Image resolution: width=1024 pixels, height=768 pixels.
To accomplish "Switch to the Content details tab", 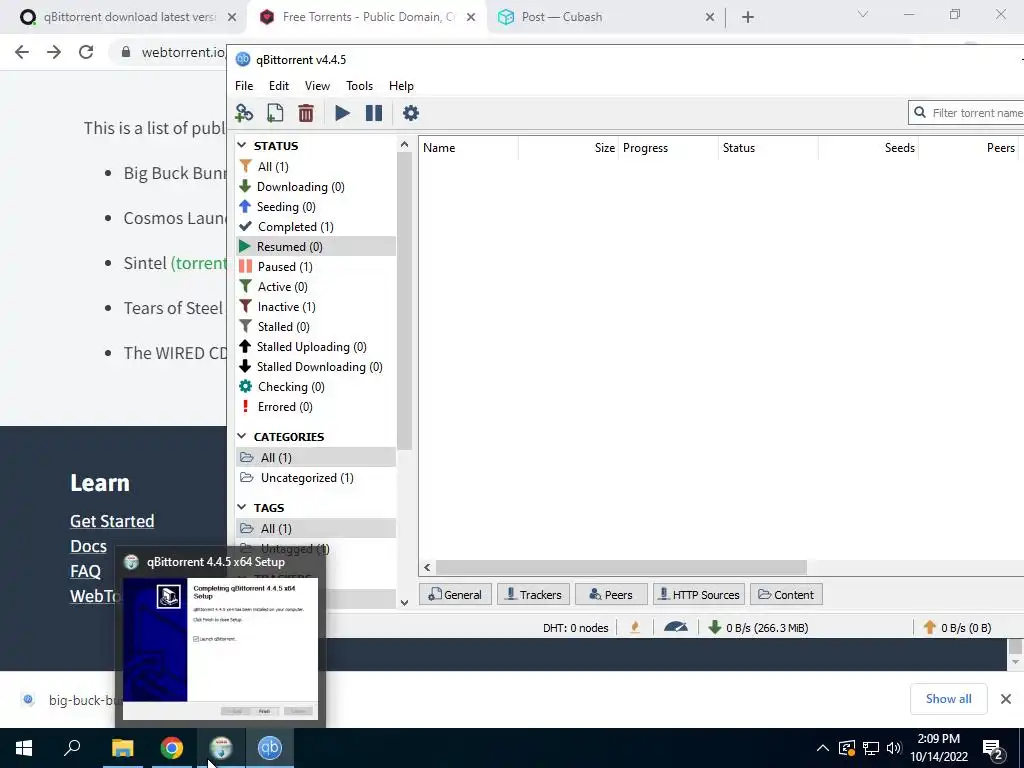I will pyautogui.click(x=786, y=594).
